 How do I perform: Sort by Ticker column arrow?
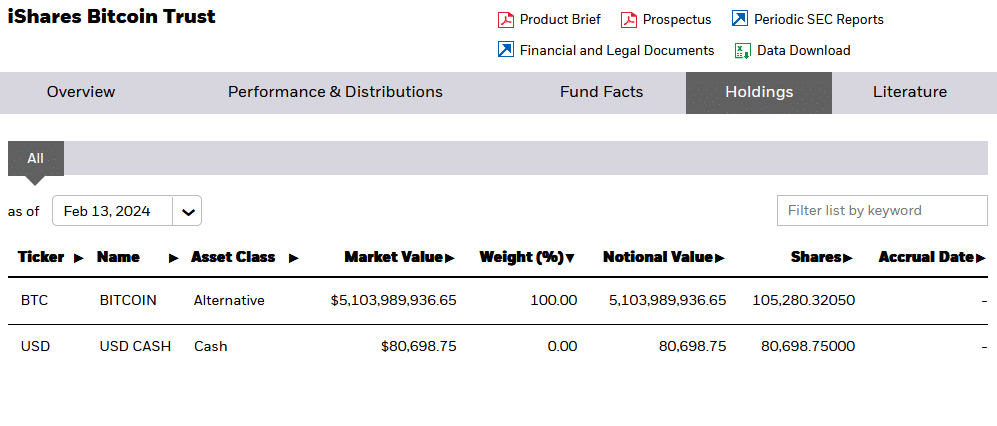click(79, 258)
